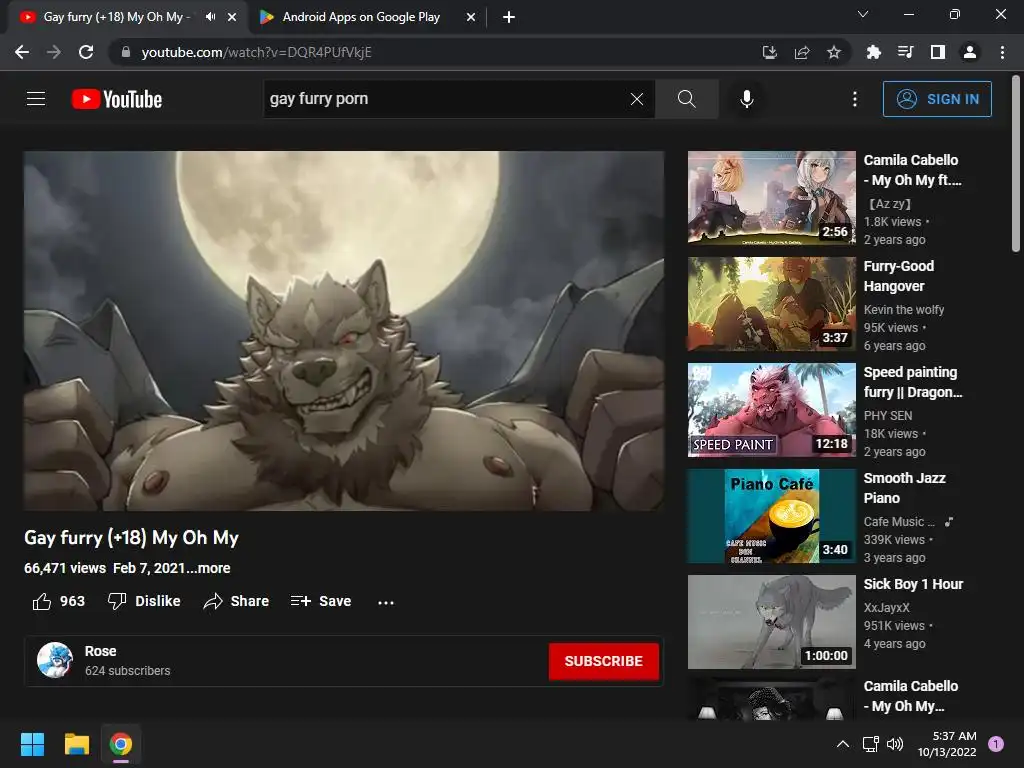Image resolution: width=1024 pixels, height=768 pixels.
Task: Share this page icon in address bar
Action: click(801, 52)
